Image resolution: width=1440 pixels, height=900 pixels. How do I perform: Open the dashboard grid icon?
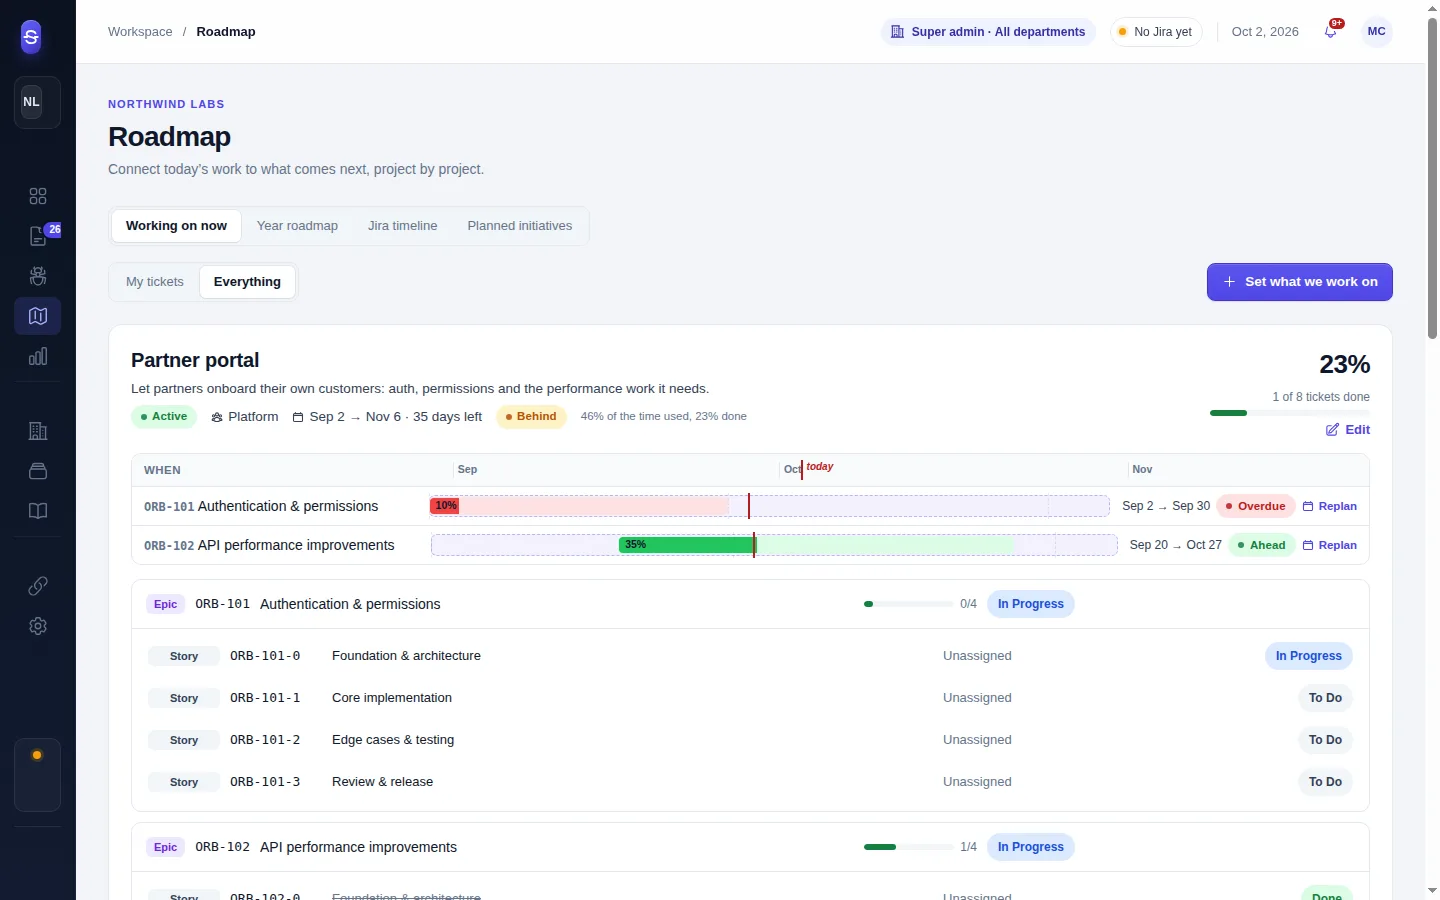tap(38, 196)
